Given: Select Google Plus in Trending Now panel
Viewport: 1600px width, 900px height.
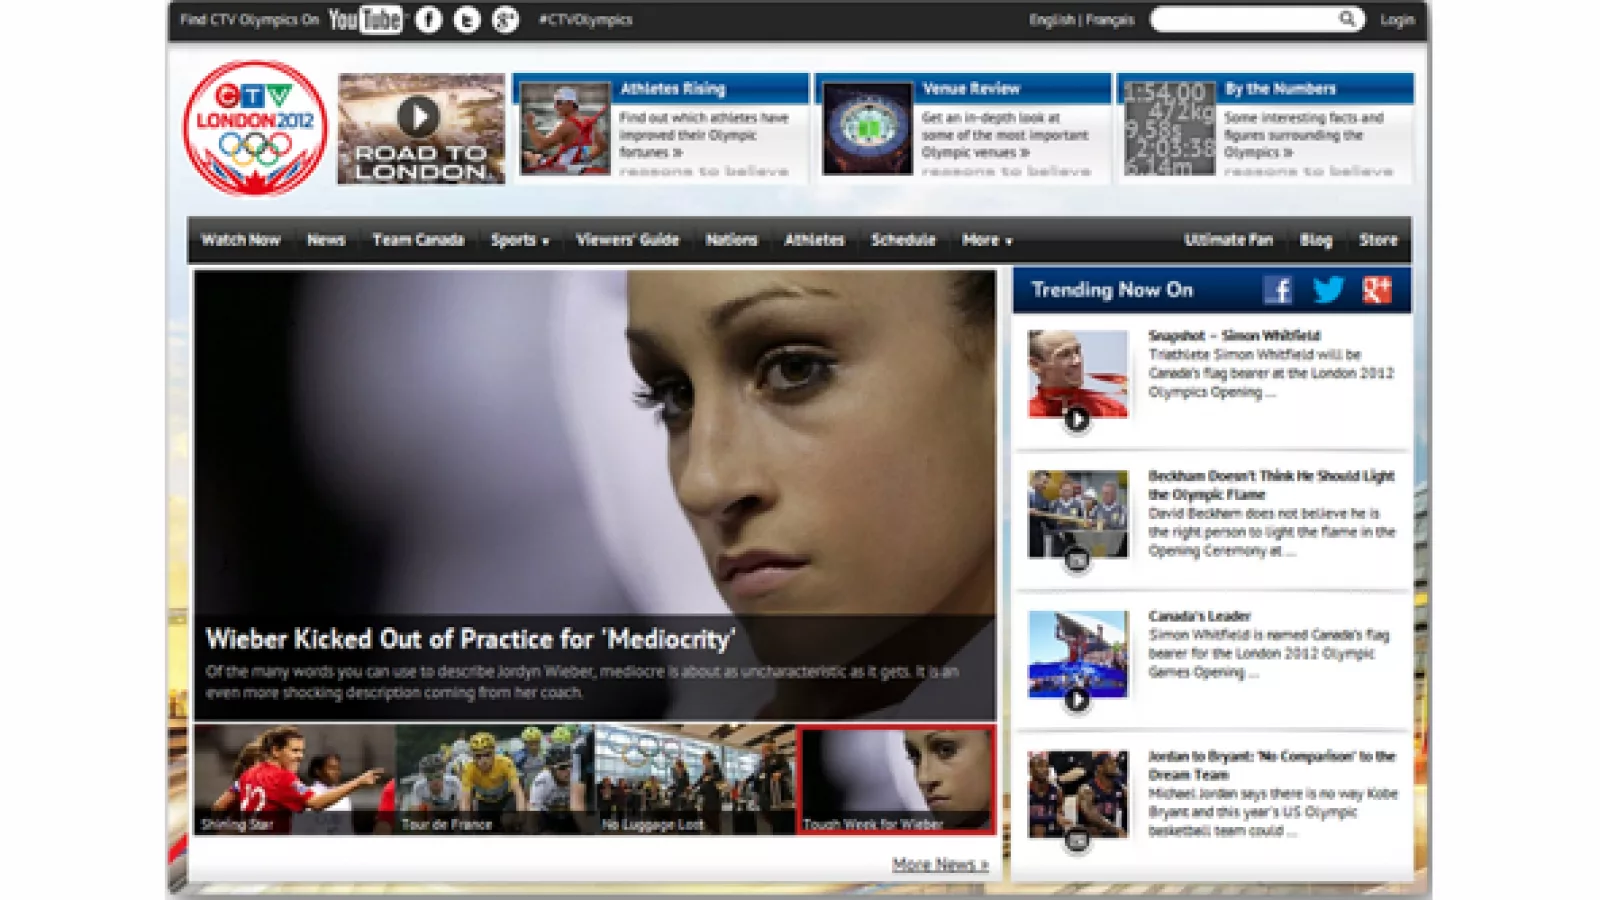Looking at the screenshot, I should [1377, 290].
